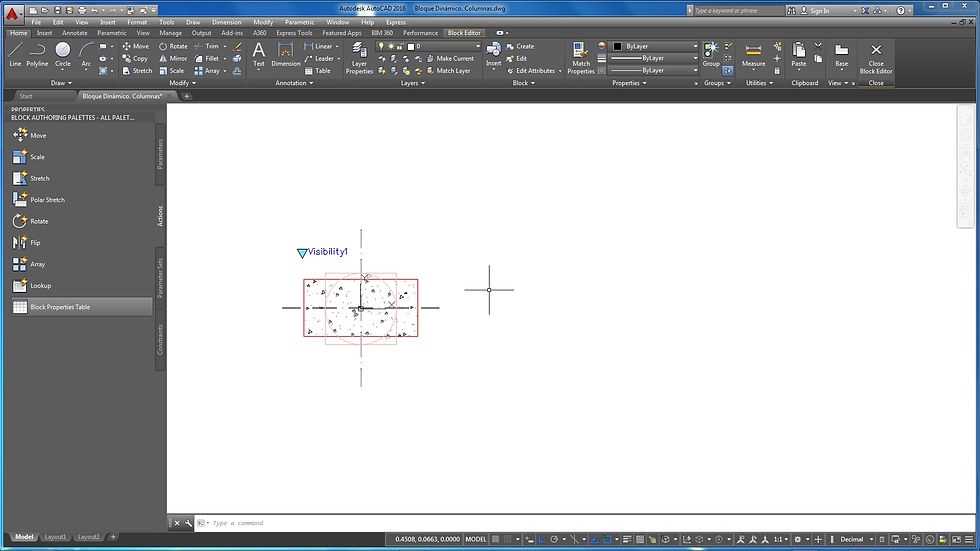Viewport: 980px width, 551px height.
Task: Select the ribbon Stretch tool
Action: pyautogui.click(x=137, y=71)
